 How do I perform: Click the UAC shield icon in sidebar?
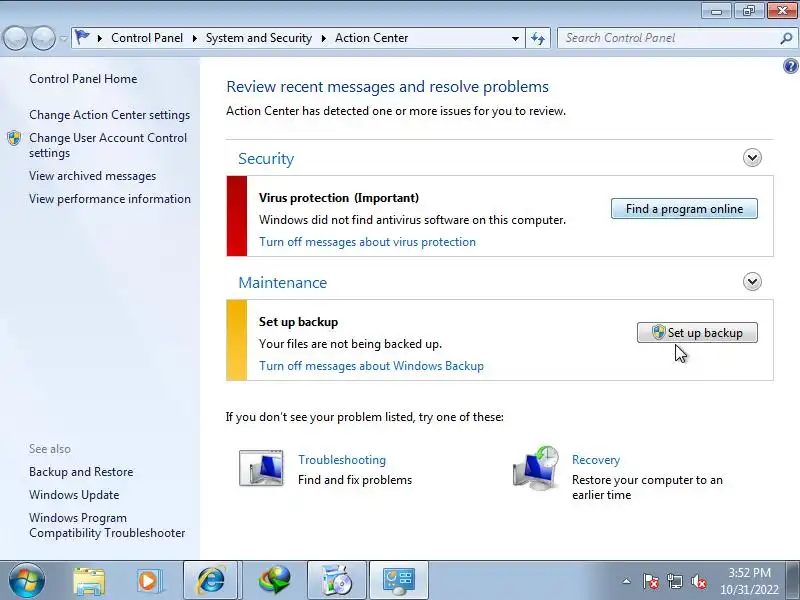tap(14, 138)
